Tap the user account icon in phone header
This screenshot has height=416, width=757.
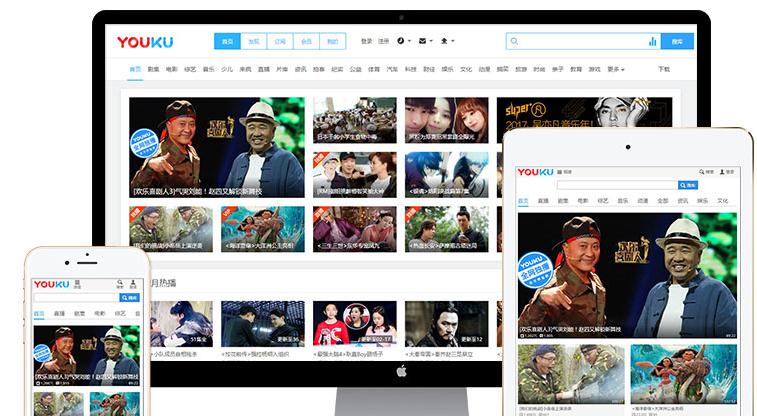pyautogui.click(x=133, y=282)
